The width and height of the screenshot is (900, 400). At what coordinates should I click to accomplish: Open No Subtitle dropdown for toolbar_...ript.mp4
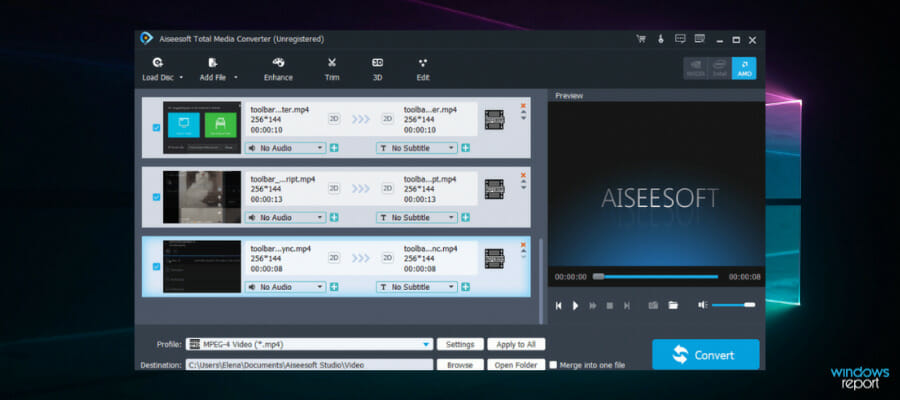(x=417, y=218)
